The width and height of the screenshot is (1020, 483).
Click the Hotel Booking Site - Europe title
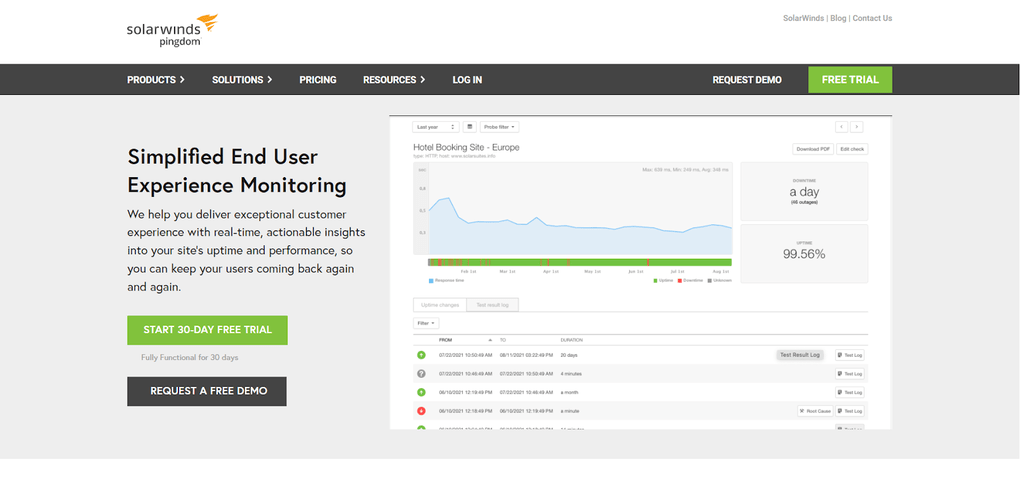[x=466, y=147]
